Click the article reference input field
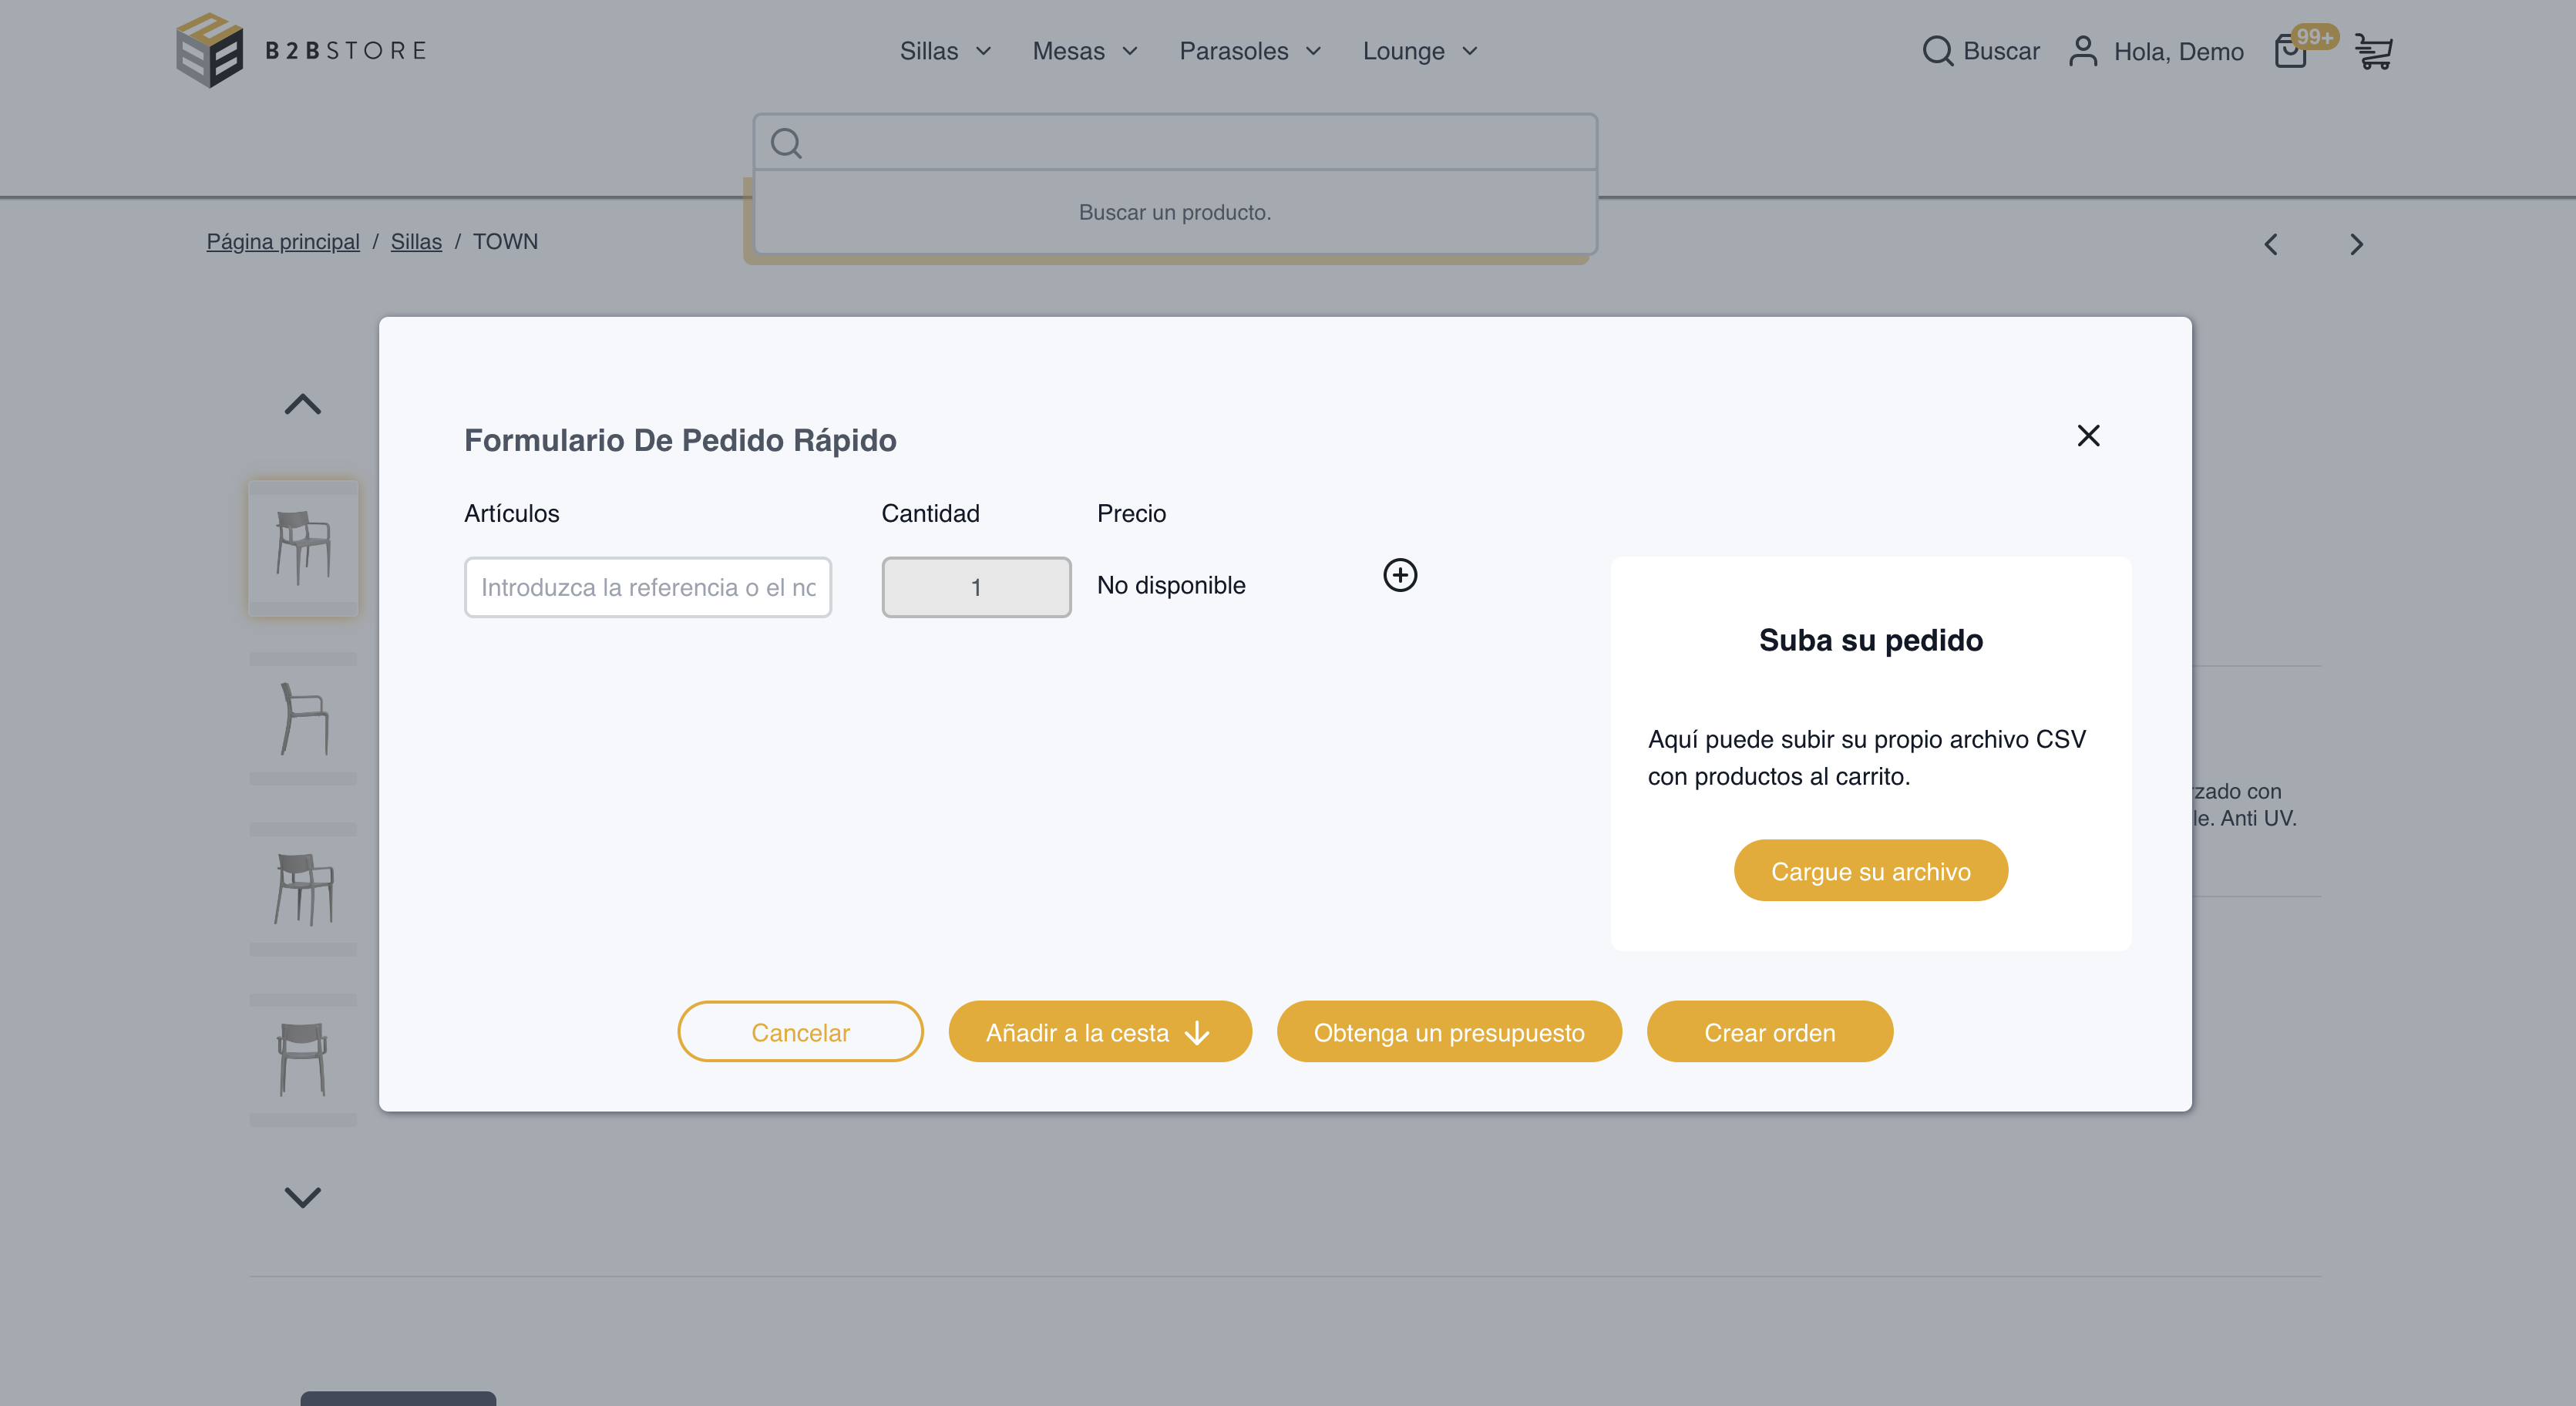This screenshot has height=1406, width=2576. [x=647, y=587]
